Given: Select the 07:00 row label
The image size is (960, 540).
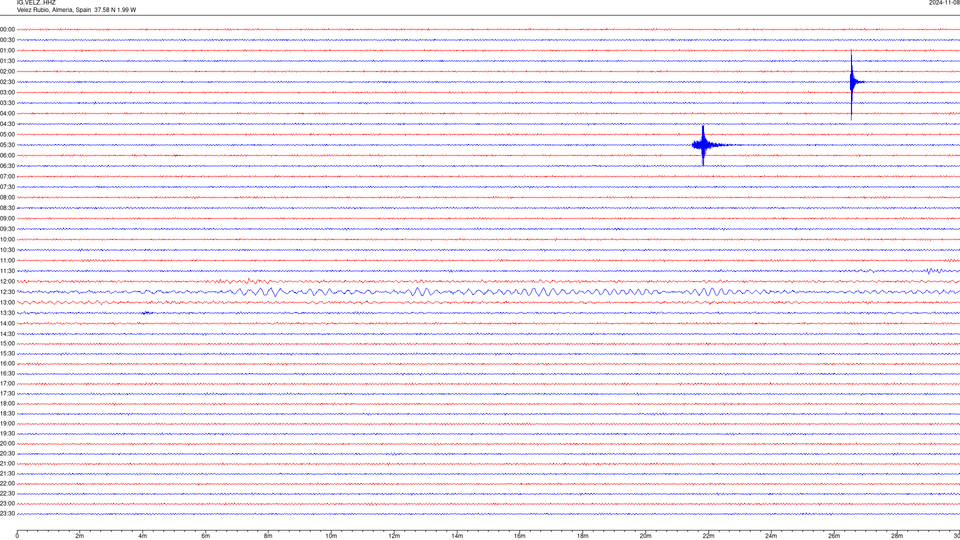Looking at the screenshot, I should (x=7, y=177).
